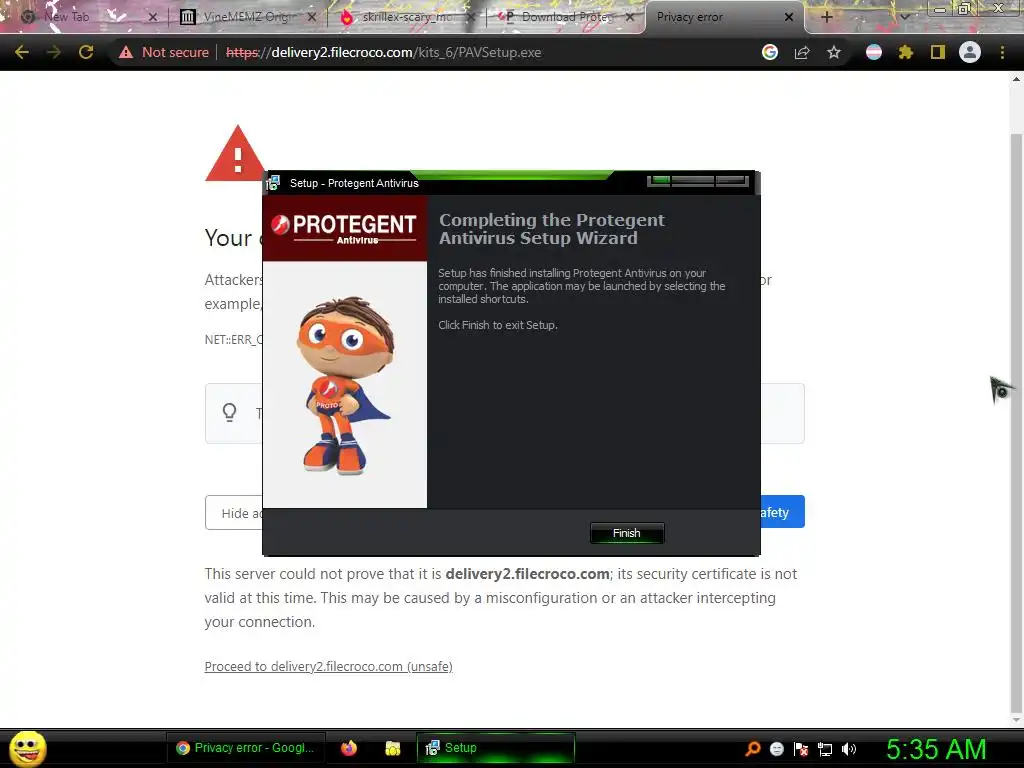Screen dimensions: 1024x768
Task: Close the VineMEMZ tab
Action: (x=312, y=17)
